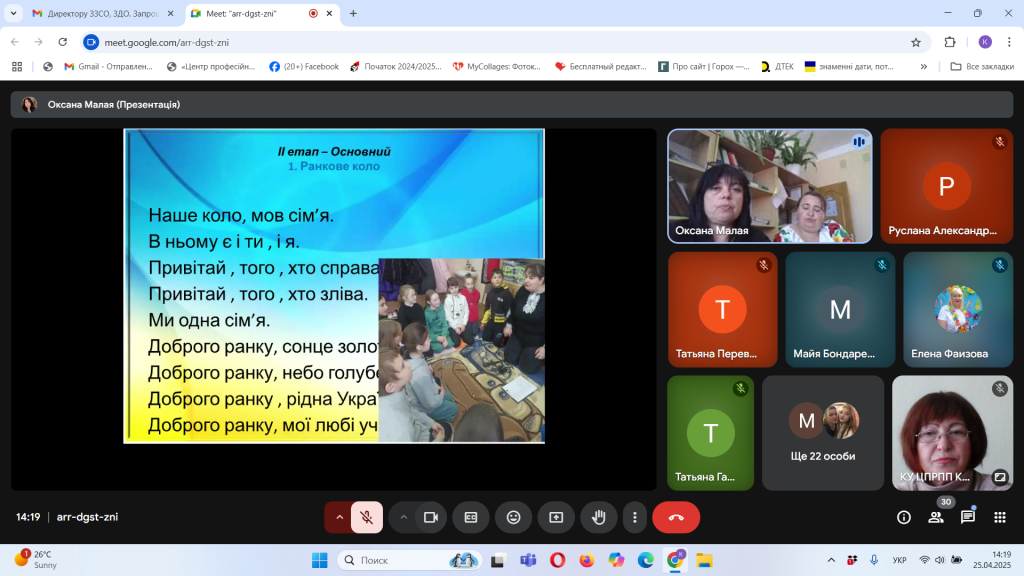
Task: Reload the Meet page
Action: [x=63, y=42]
